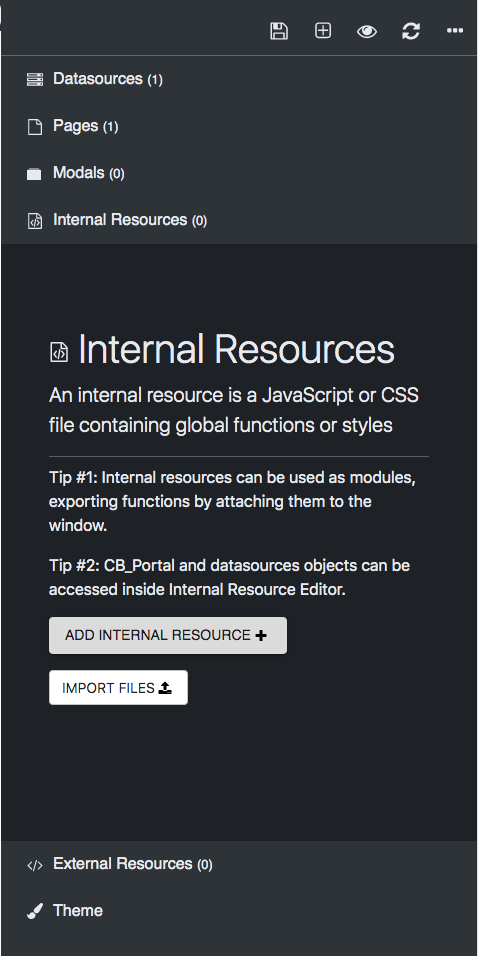Toggle preview with the eye icon

click(366, 31)
